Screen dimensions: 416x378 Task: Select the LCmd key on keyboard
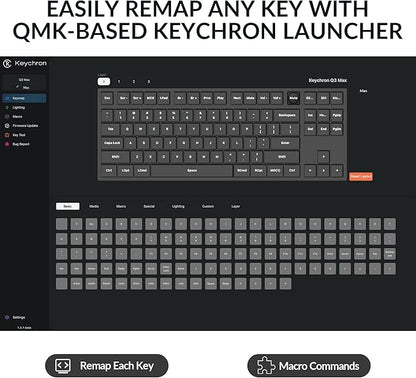coord(142,170)
